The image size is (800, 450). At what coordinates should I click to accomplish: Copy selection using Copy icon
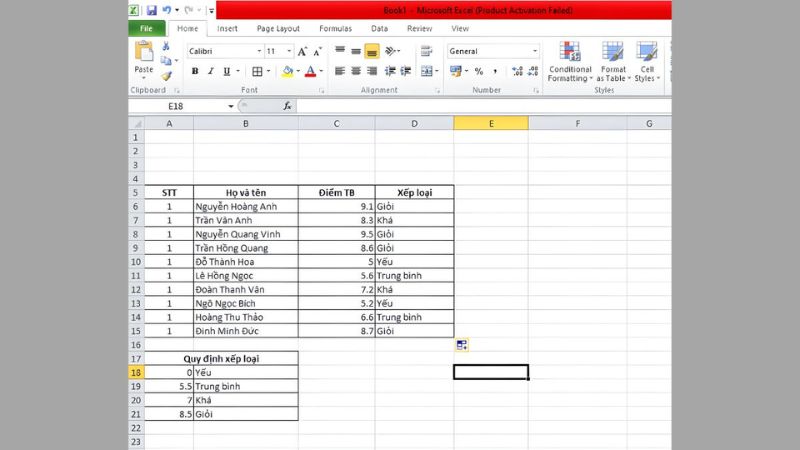click(166, 61)
